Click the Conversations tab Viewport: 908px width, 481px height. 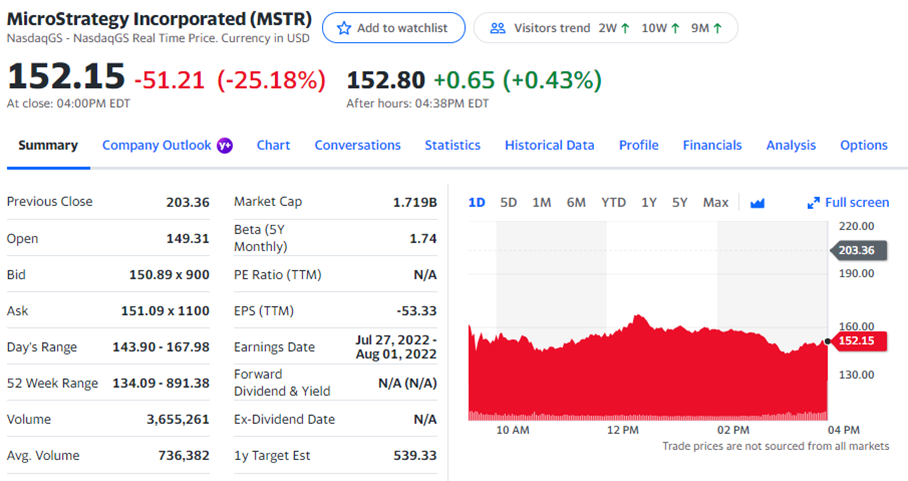click(357, 146)
